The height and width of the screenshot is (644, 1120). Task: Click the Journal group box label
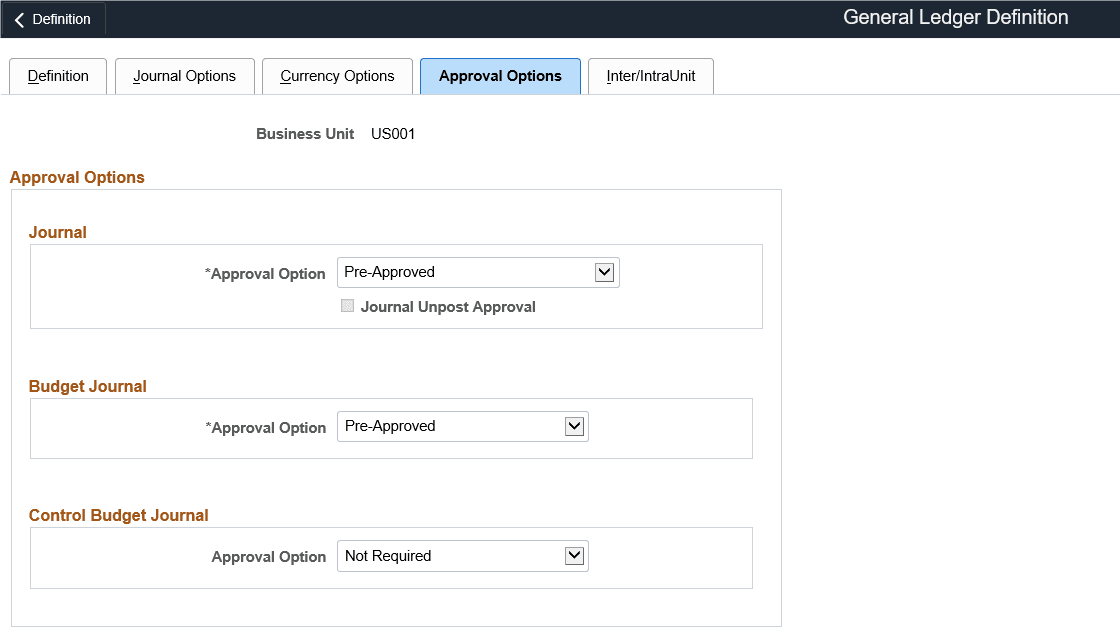(x=57, y=232)
